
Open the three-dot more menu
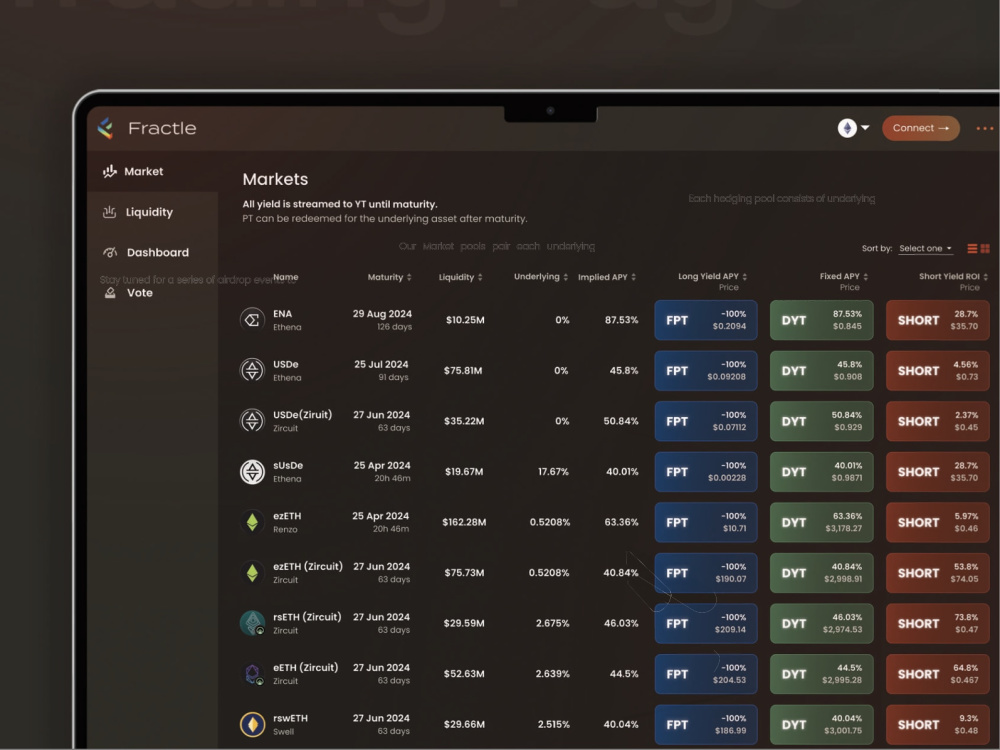point(985,128)
